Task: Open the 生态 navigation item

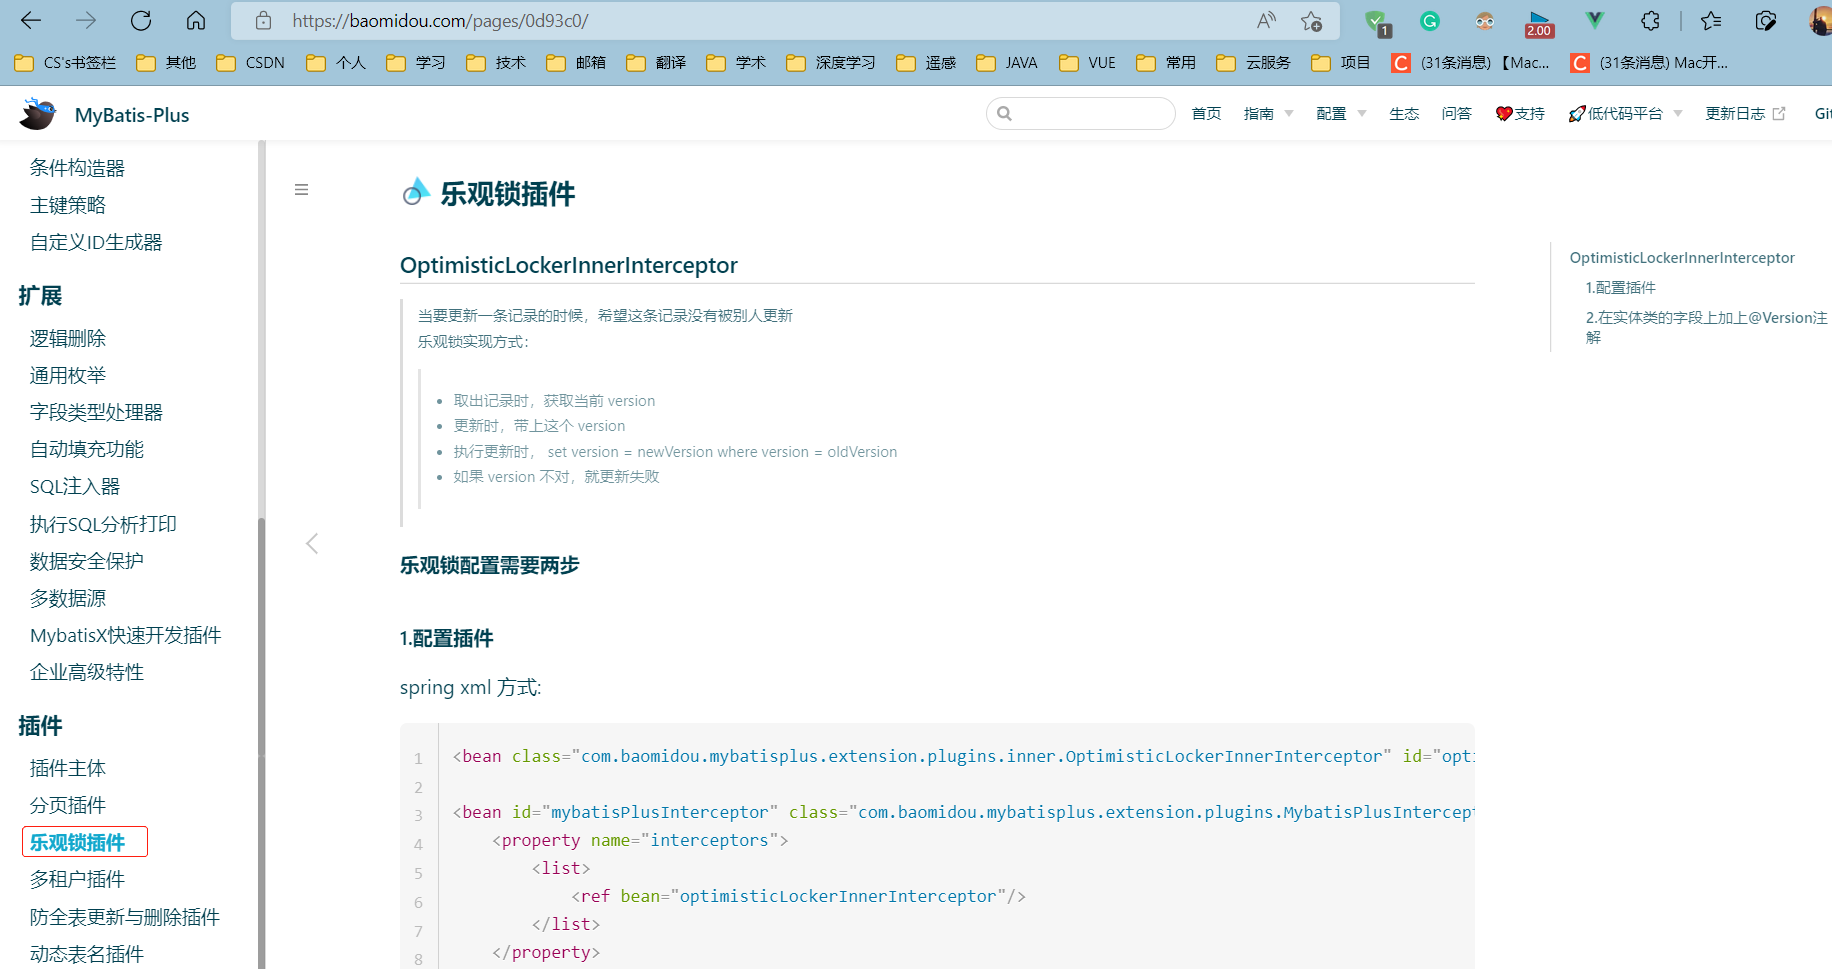Action: tap(1404, 114)
